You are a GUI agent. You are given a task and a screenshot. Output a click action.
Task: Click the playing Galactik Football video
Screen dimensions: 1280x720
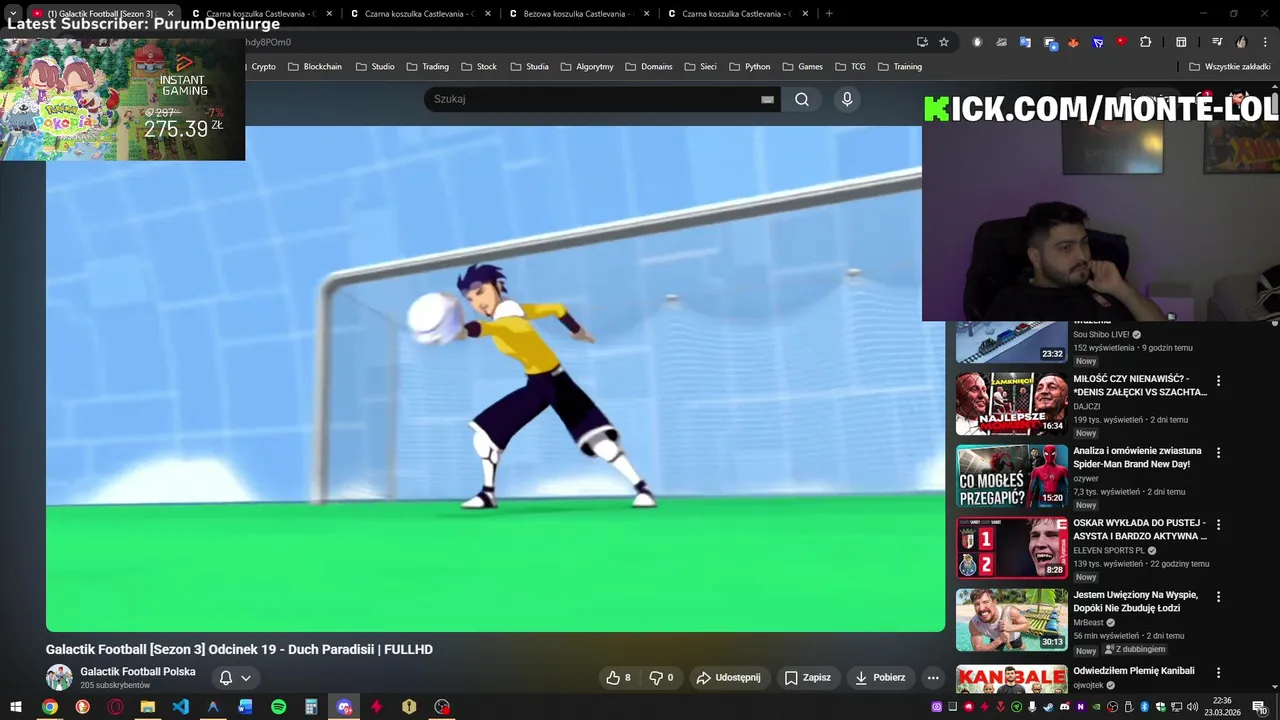pos(495,379)
